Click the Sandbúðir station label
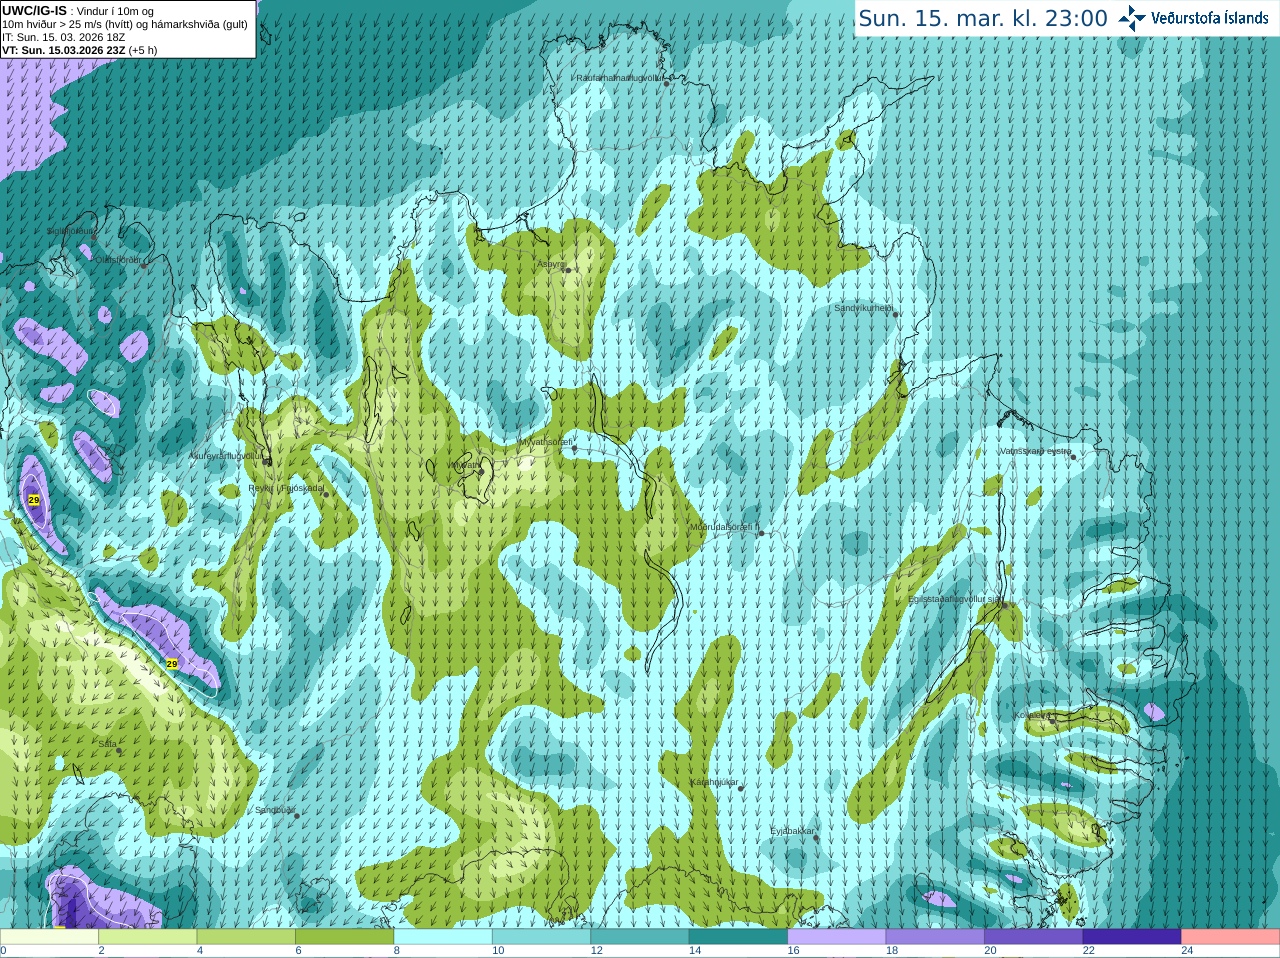1280x958 pixels. [274, 810]
